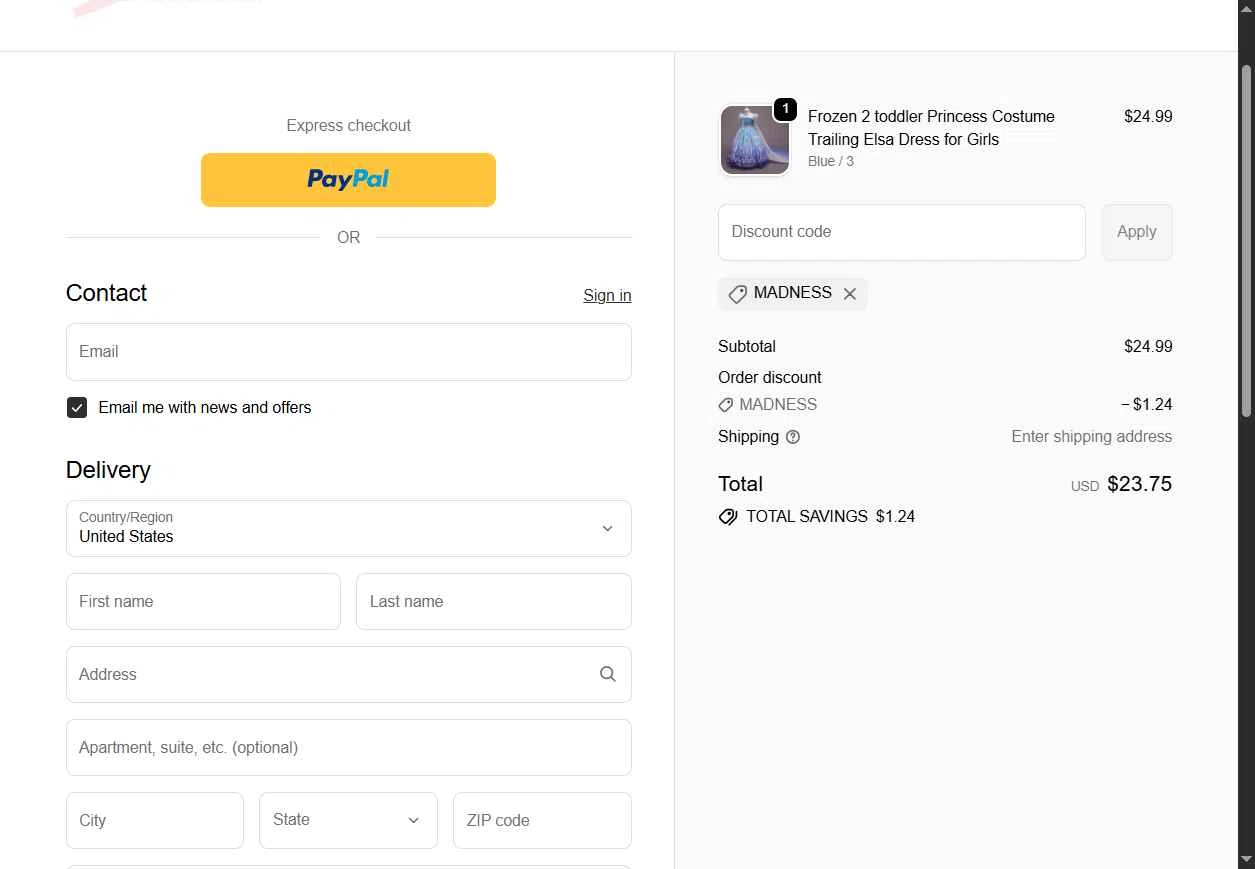The image size is (1255, 869).
Task: Click the Elsa dress product thumbnail
Action: pos(755,140)
